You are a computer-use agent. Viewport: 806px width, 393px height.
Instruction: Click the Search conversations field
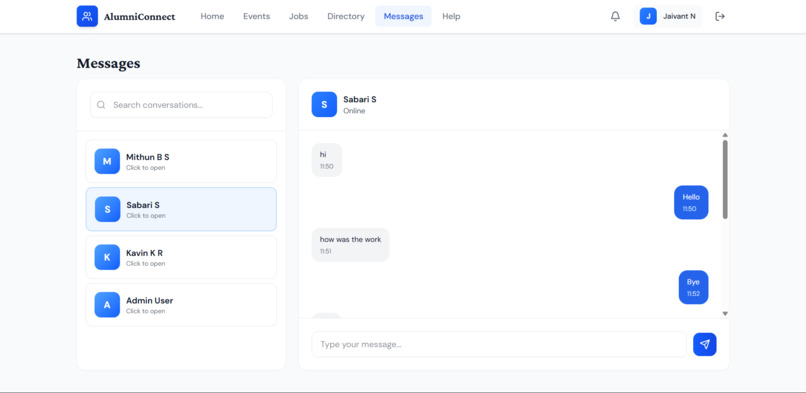(181, 105)
